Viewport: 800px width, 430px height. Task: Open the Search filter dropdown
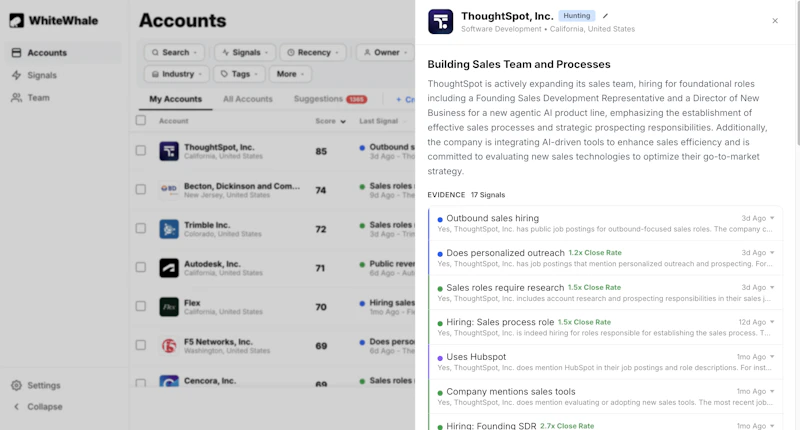pyautogui.click(x=174, y=52)
